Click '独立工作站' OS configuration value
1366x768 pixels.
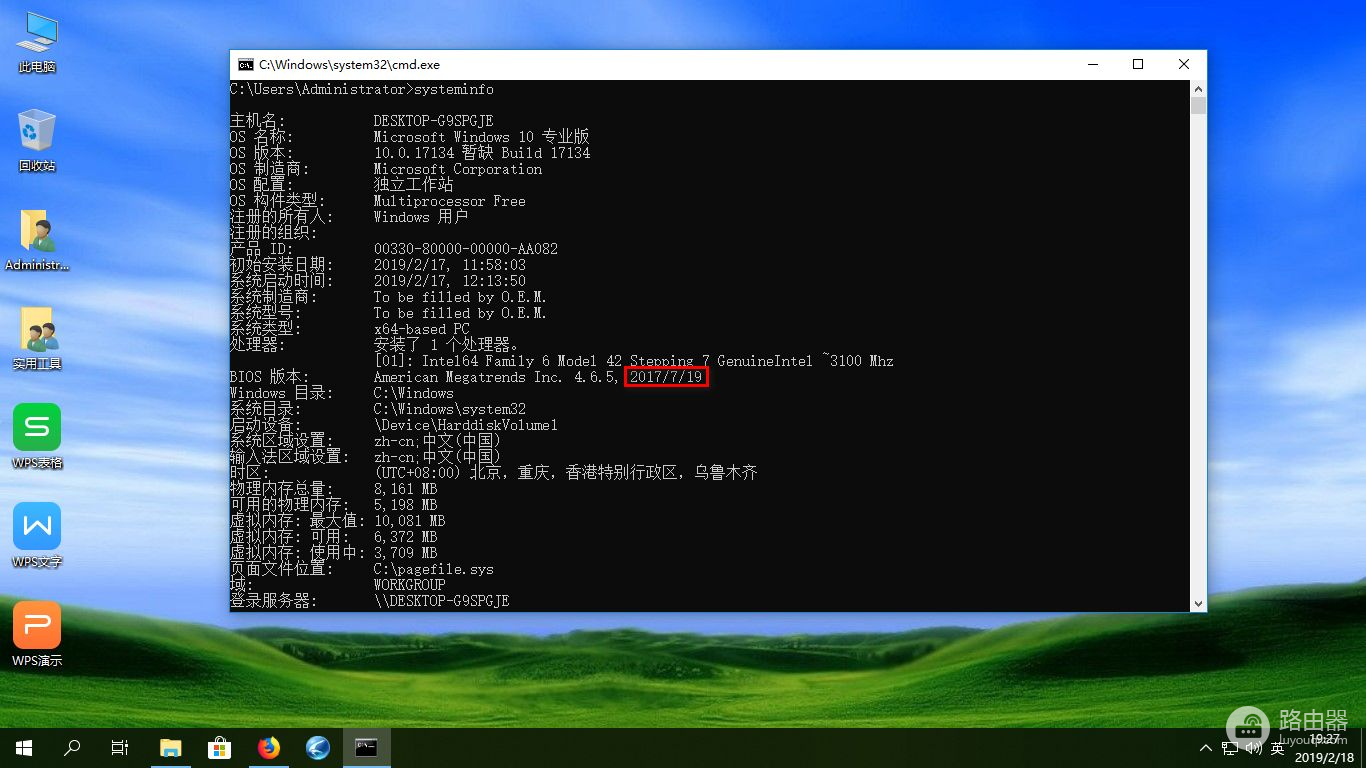[413, 185]
